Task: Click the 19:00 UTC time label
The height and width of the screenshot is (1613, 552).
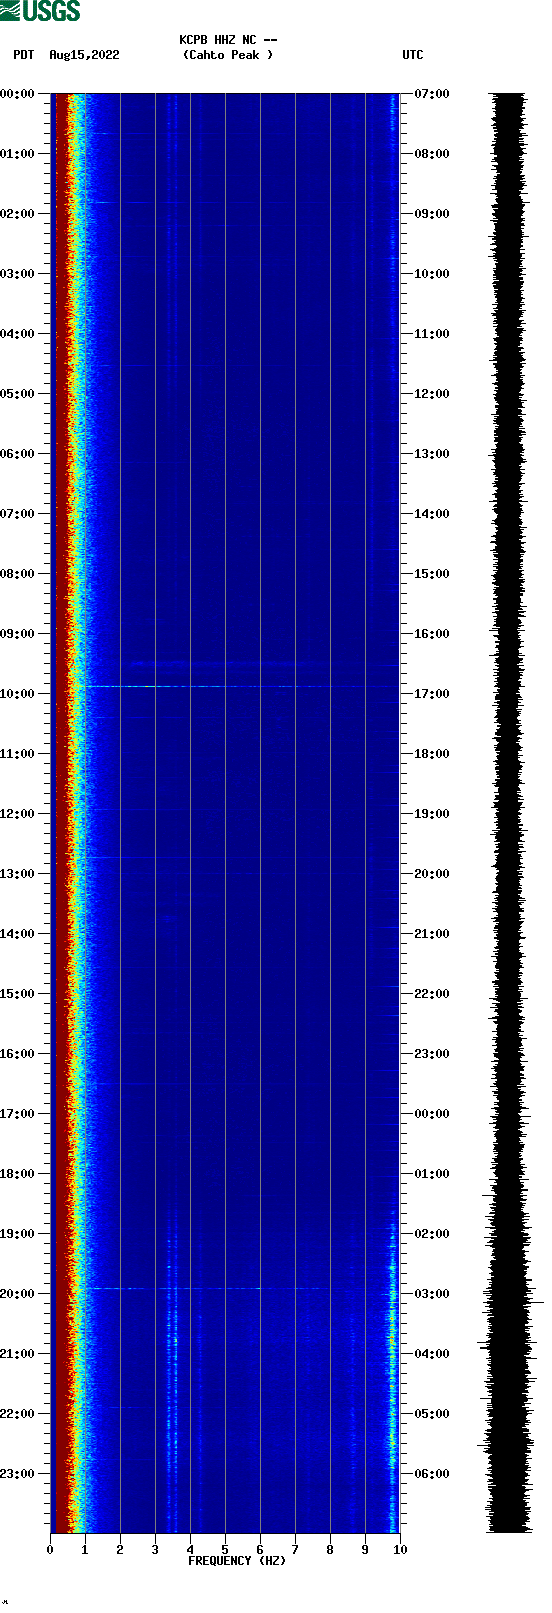Action: click(432, 814)
